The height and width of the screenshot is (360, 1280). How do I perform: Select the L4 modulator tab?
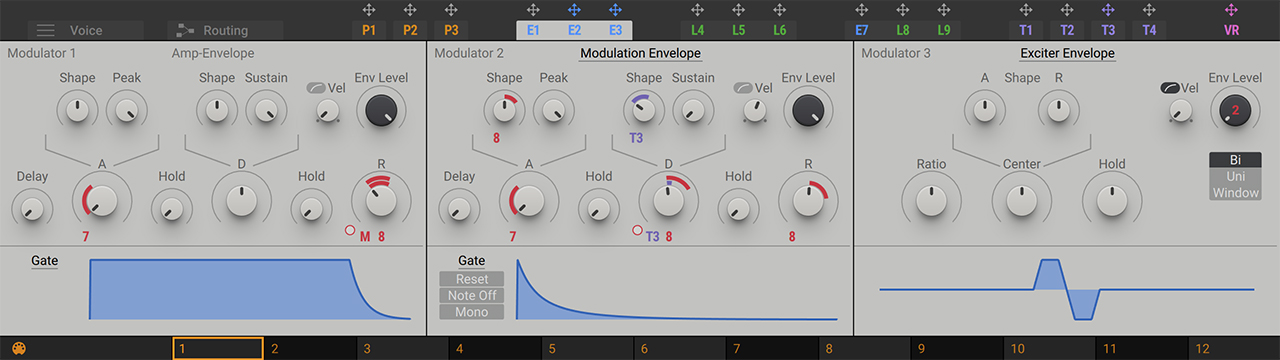click(697, 30)
